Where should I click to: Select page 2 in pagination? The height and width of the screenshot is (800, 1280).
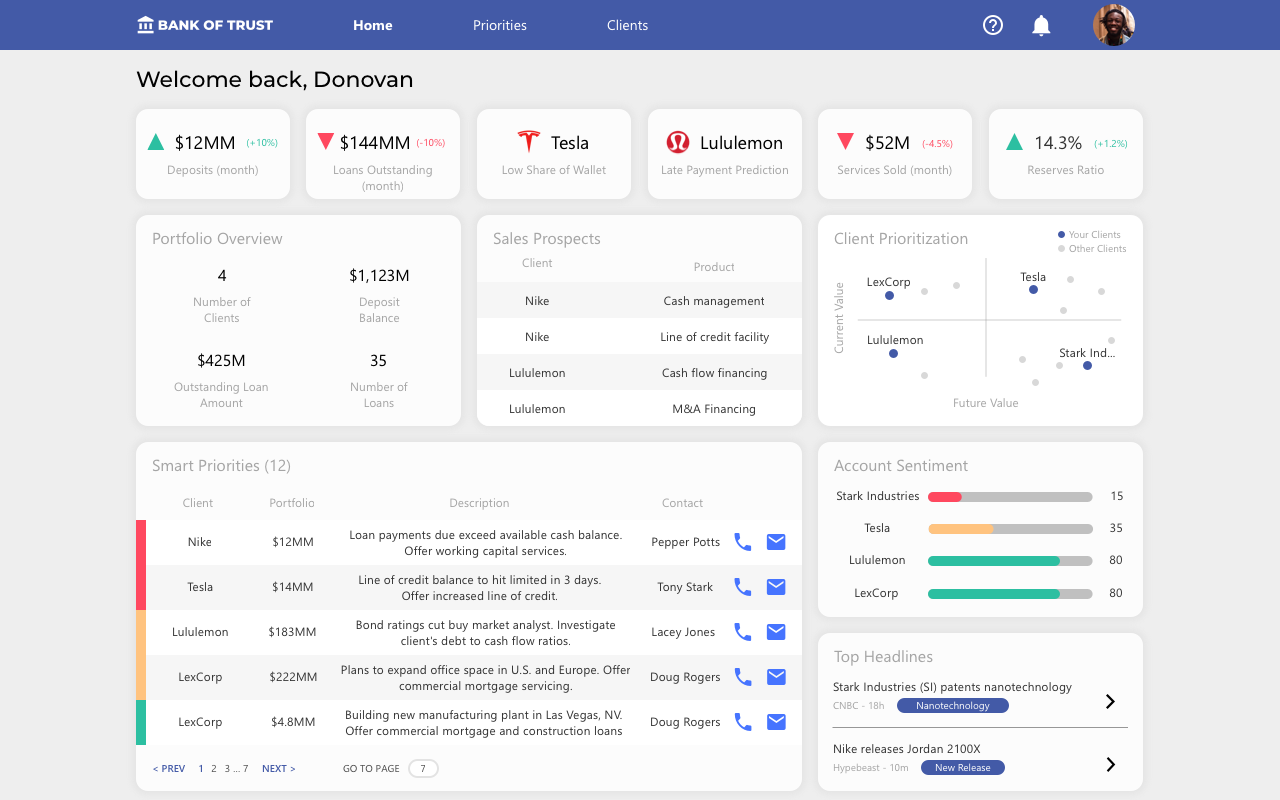tap(213, 769)
